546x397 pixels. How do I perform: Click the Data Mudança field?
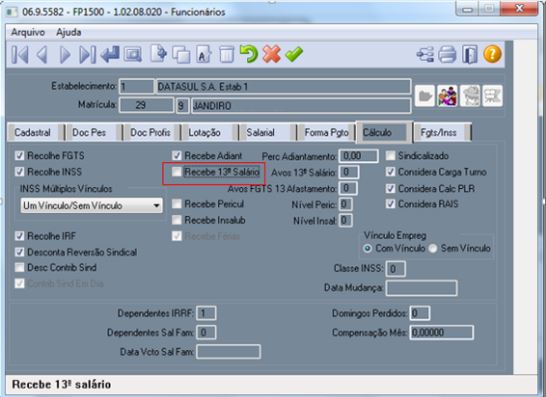click(422, 288)
